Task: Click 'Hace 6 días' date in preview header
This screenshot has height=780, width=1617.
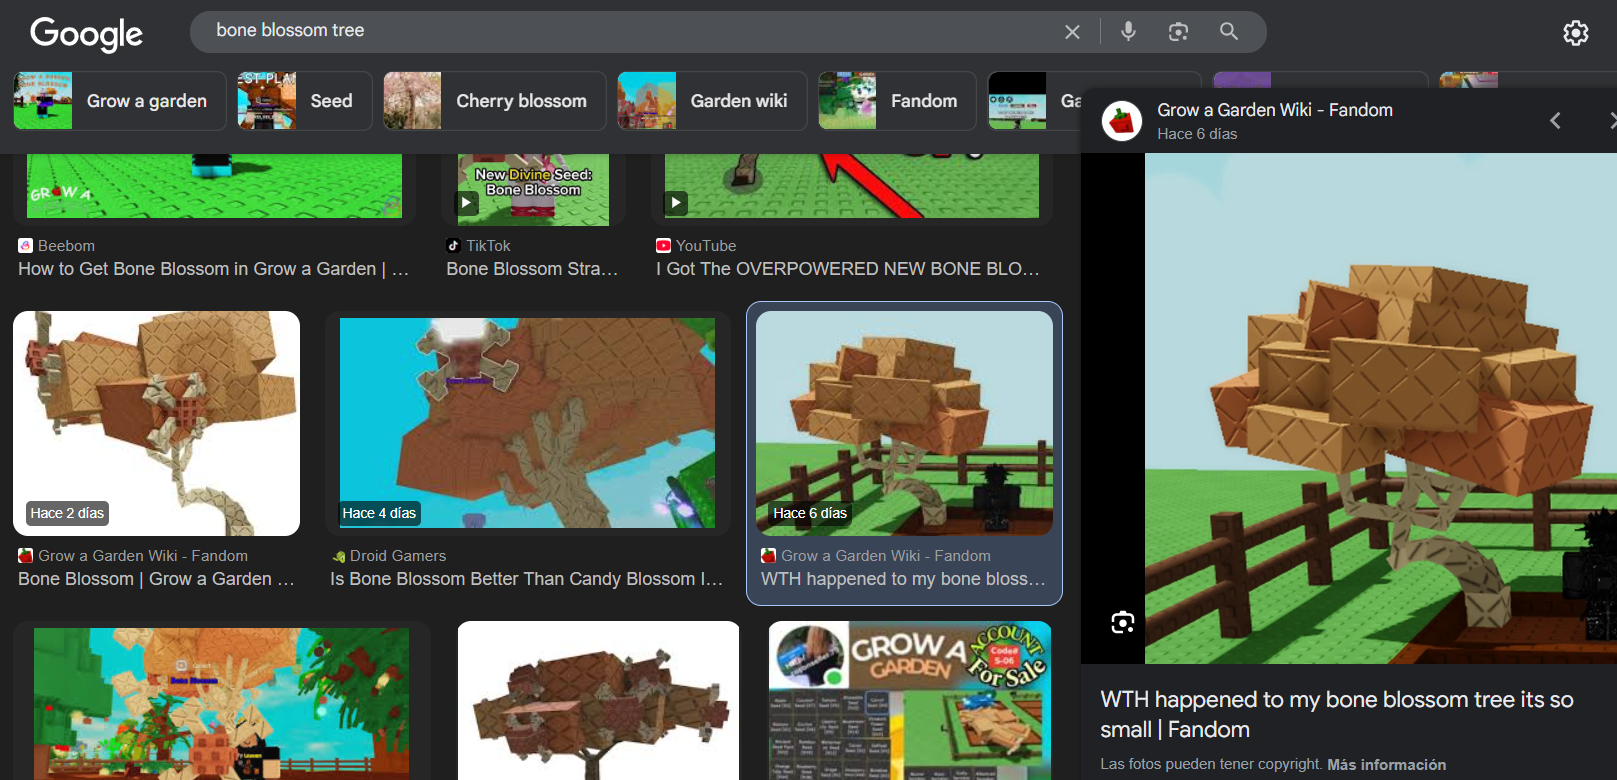Action: click(1197, 134)
